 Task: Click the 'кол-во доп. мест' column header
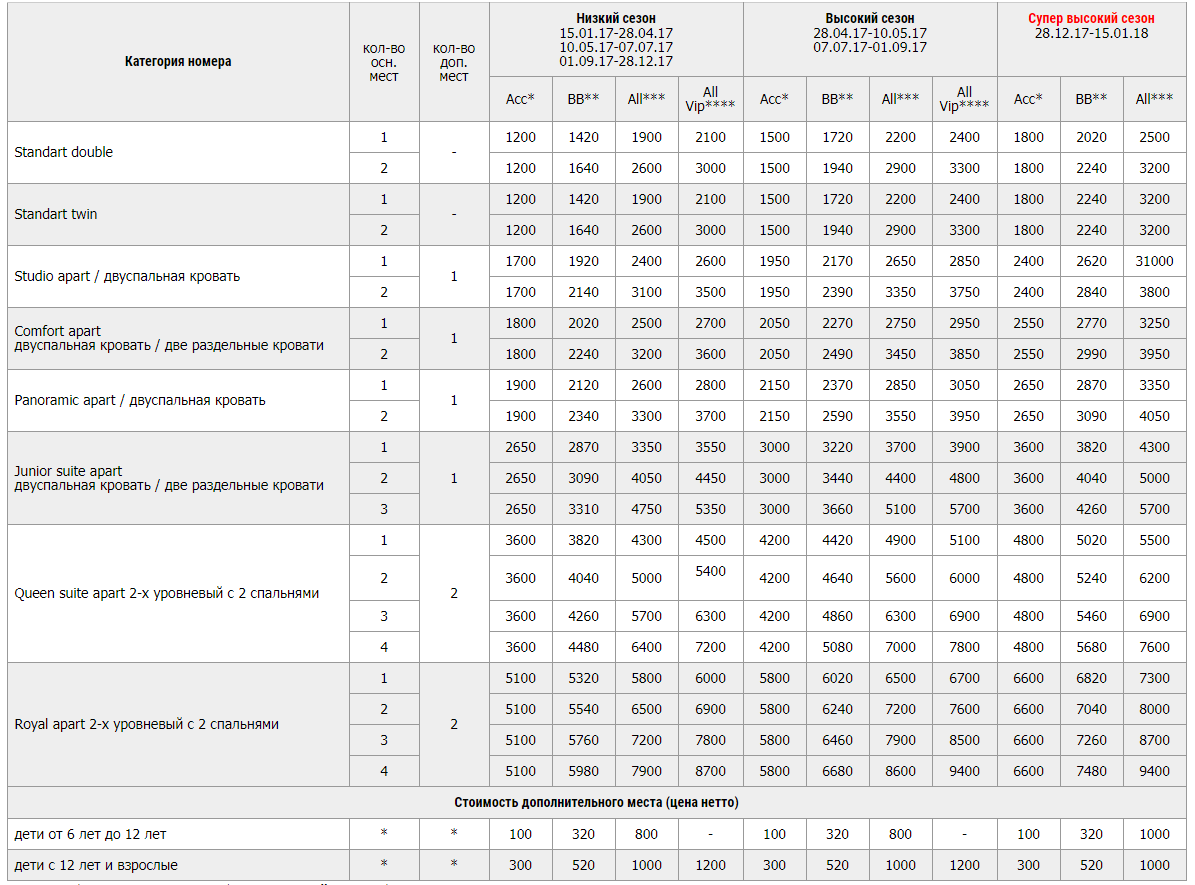pyautogui.click(x=454, y=62)
